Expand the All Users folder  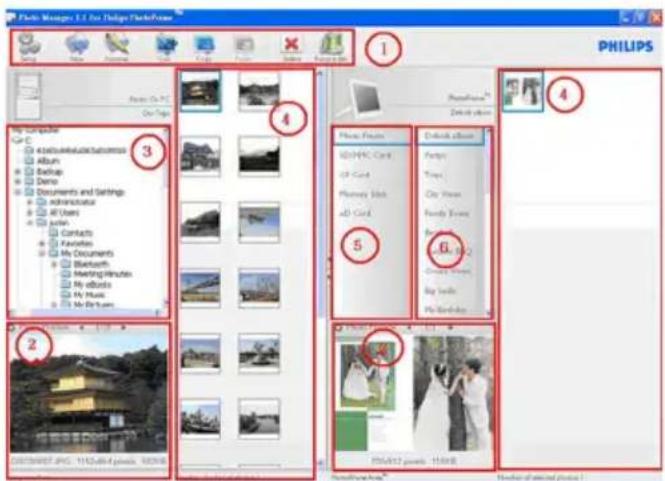click(x=30, y=212)
